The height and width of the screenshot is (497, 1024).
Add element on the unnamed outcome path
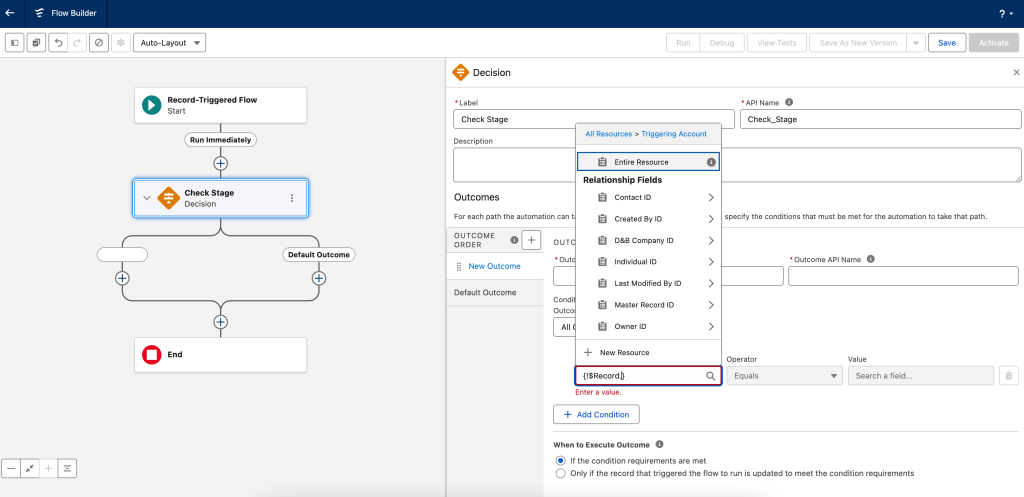122,278
